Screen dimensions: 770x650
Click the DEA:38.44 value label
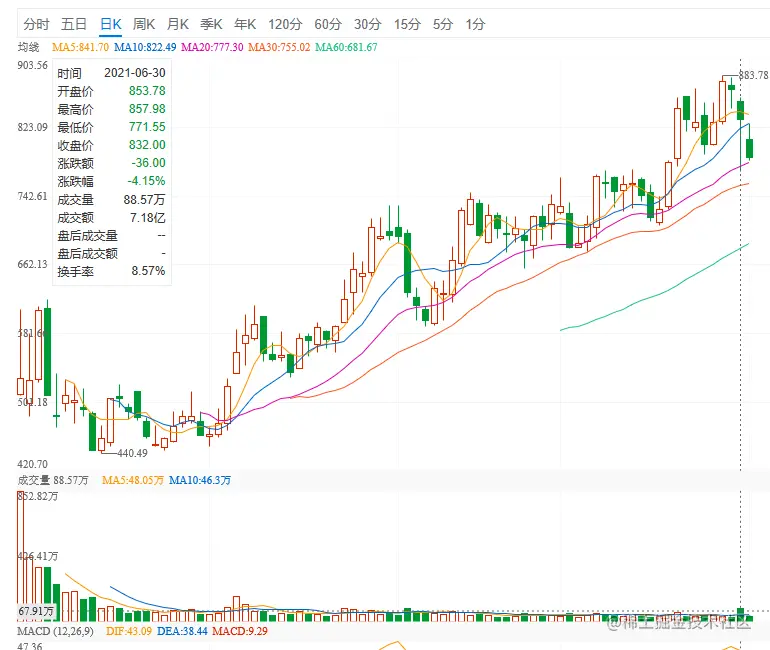point(182,631)
